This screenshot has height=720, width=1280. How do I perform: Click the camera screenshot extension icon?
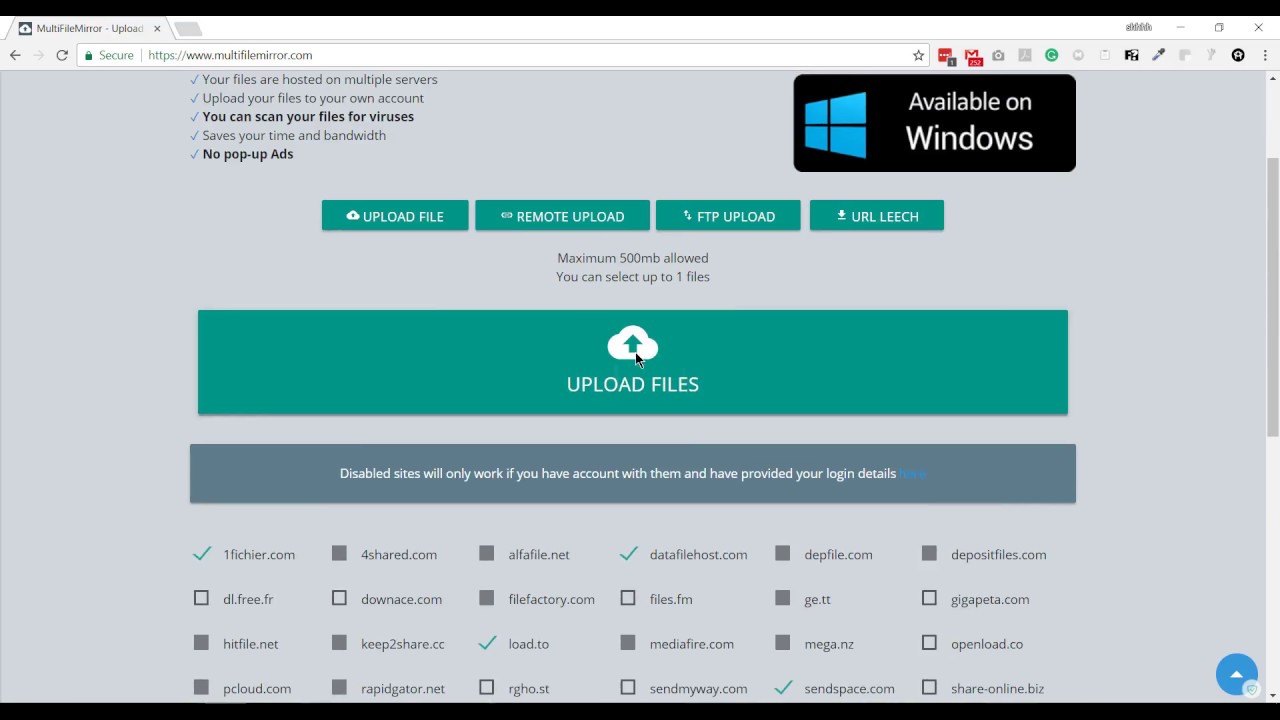click(x=998, y=55)
